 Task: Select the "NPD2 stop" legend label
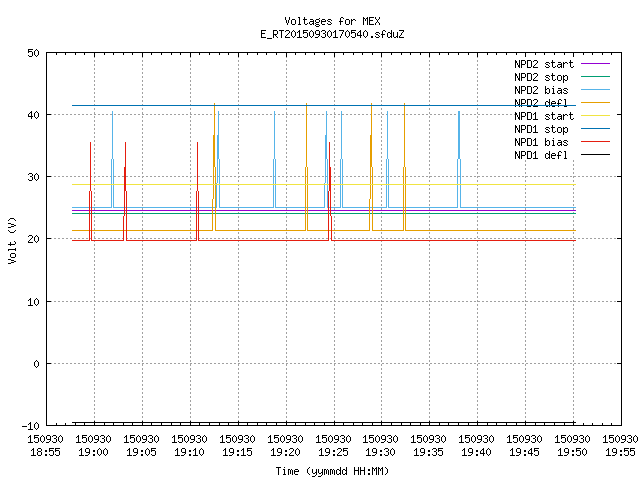click(541, 77)
